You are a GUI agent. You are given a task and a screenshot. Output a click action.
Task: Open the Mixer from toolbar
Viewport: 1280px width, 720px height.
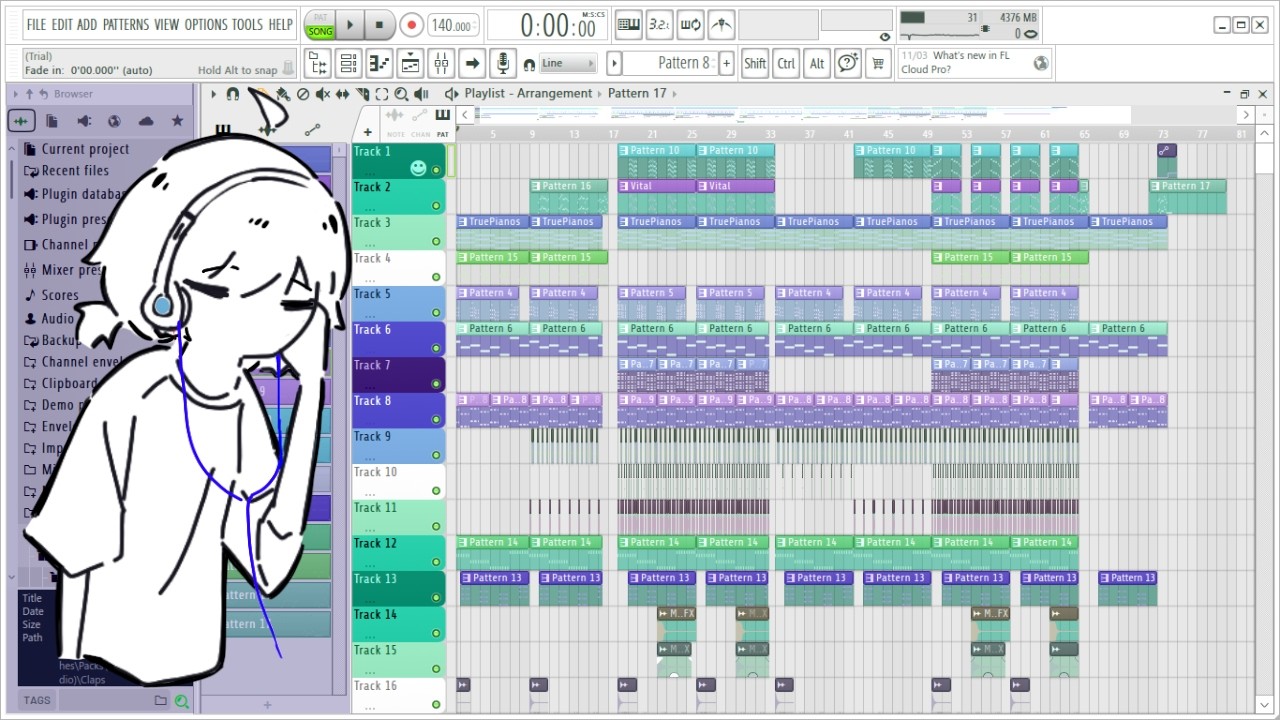pos(441,64)
